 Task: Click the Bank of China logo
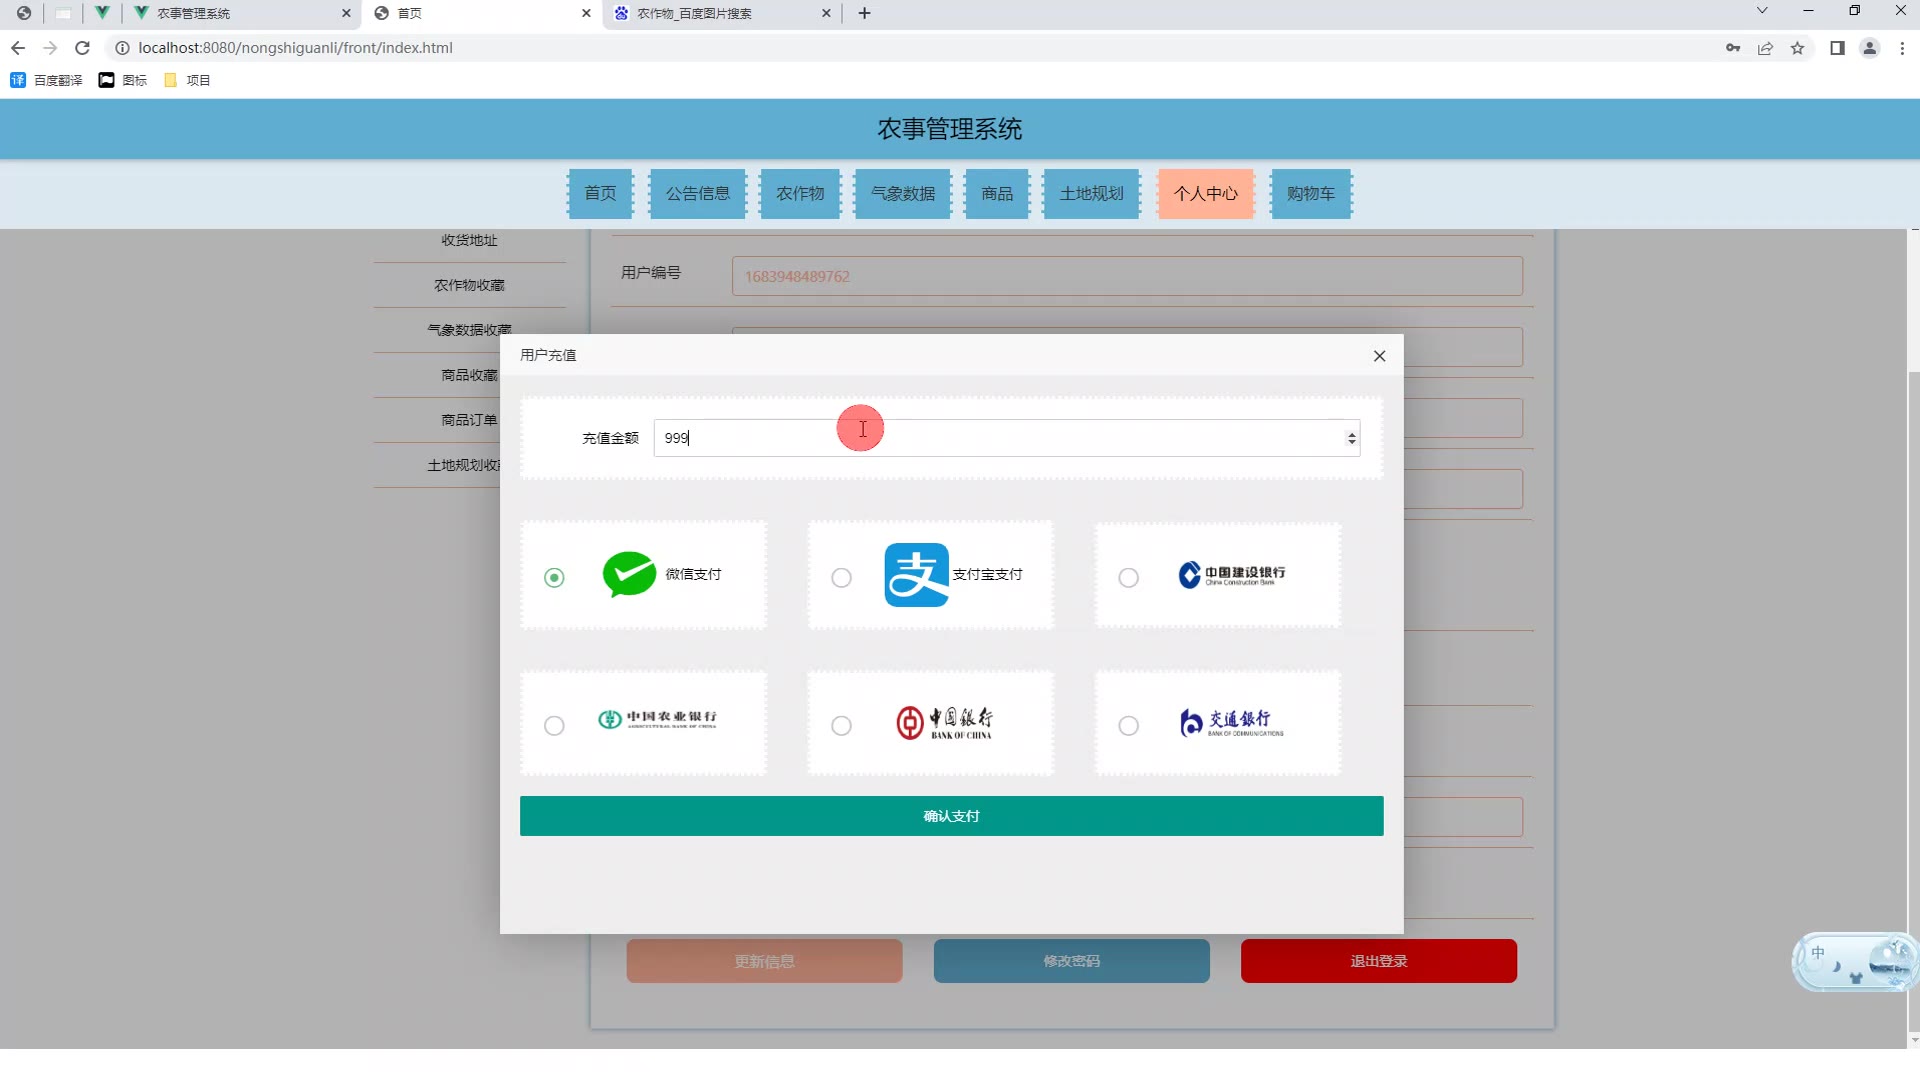(945, 722)
